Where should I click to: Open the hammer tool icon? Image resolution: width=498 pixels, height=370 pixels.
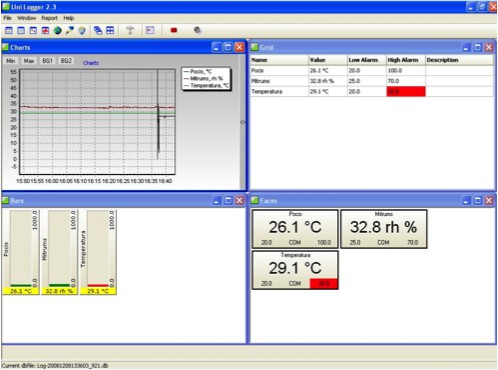tap(130, 31)
